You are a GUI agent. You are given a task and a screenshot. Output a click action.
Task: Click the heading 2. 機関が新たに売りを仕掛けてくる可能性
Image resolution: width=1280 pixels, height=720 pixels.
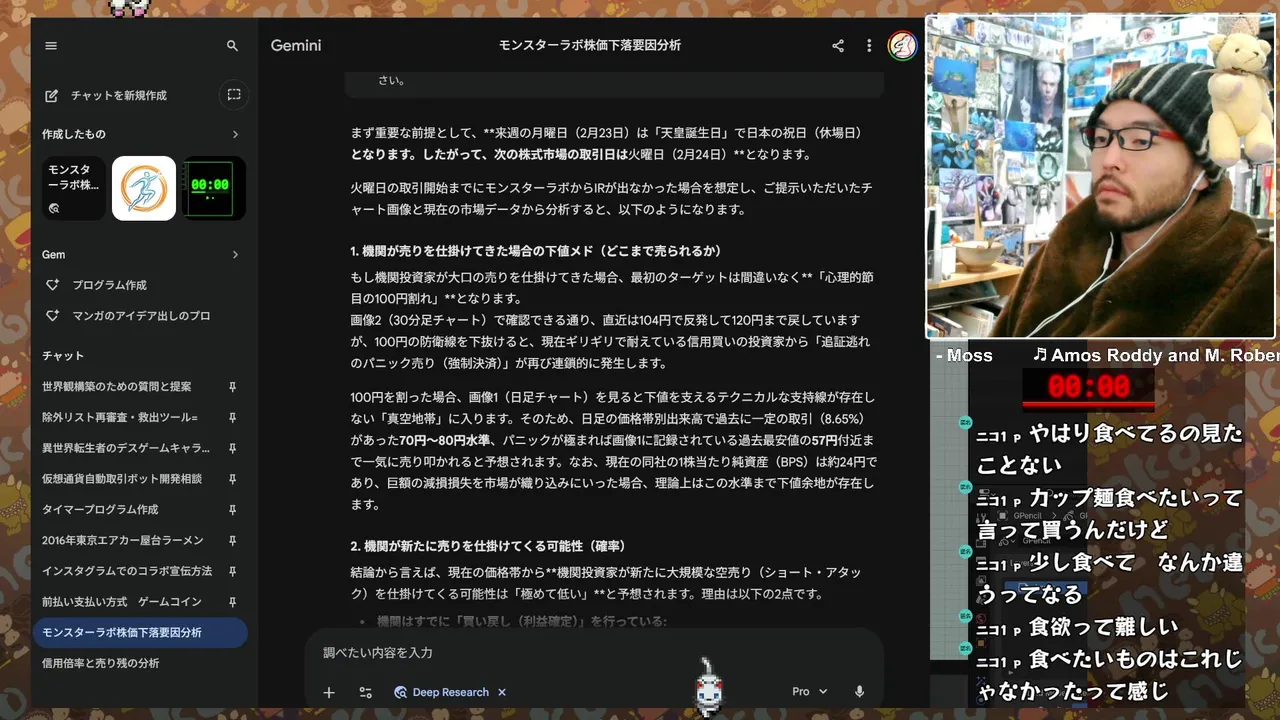(488, 546)
